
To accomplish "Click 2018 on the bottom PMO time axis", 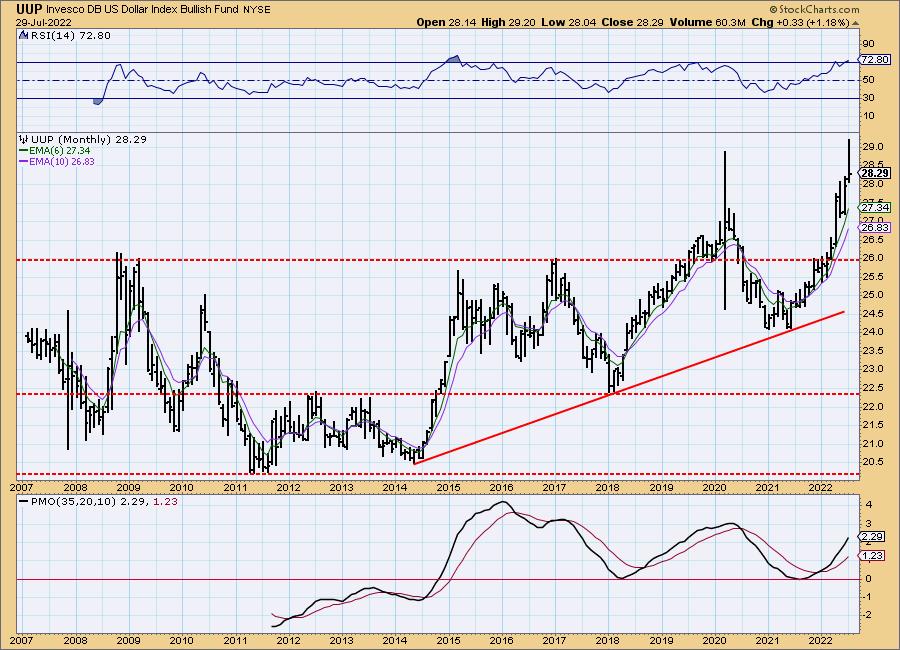I will pyautogui.click(x=608, y=640).
